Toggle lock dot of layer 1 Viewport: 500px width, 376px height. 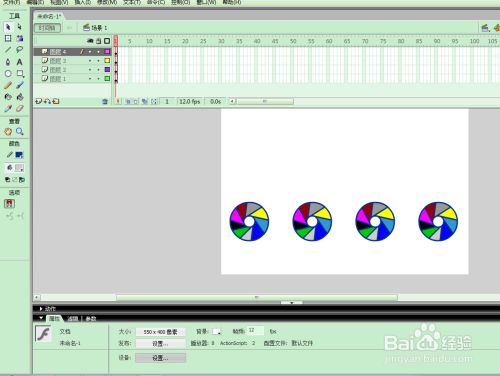coord(98,79)
